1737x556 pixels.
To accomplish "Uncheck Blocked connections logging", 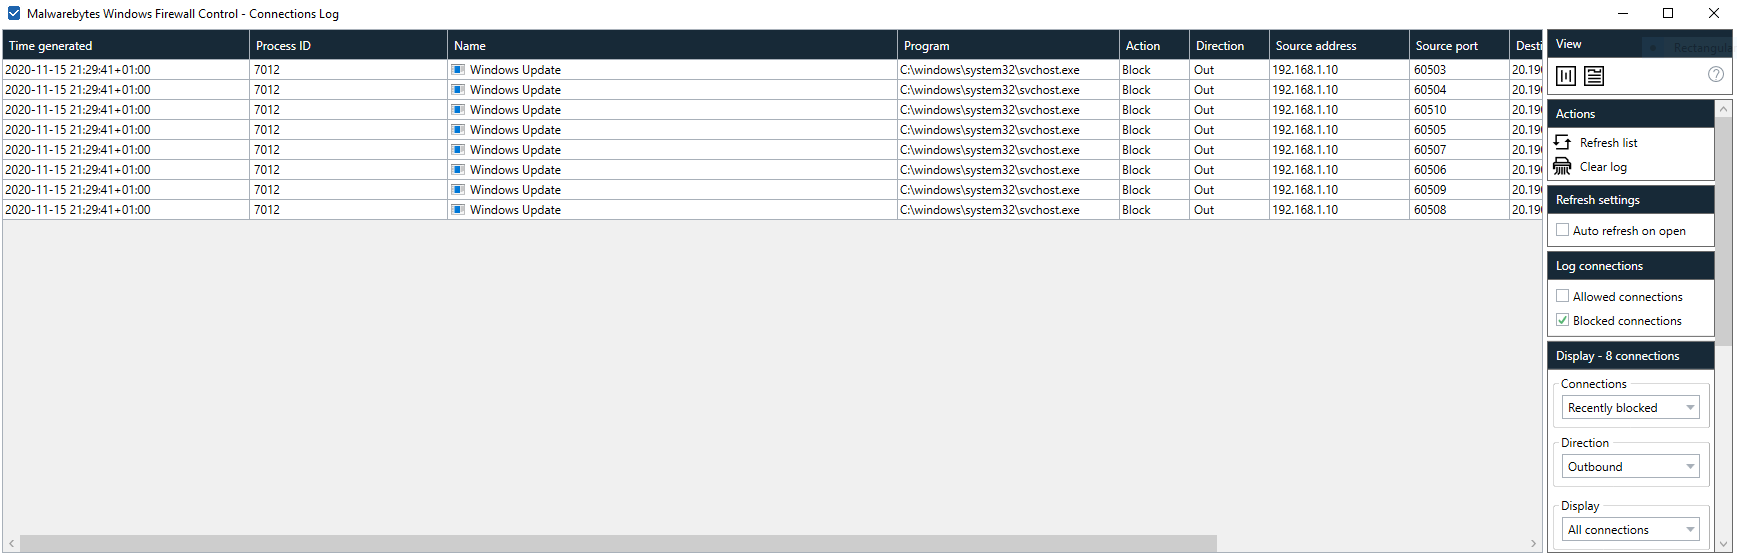I will 1562,320.
